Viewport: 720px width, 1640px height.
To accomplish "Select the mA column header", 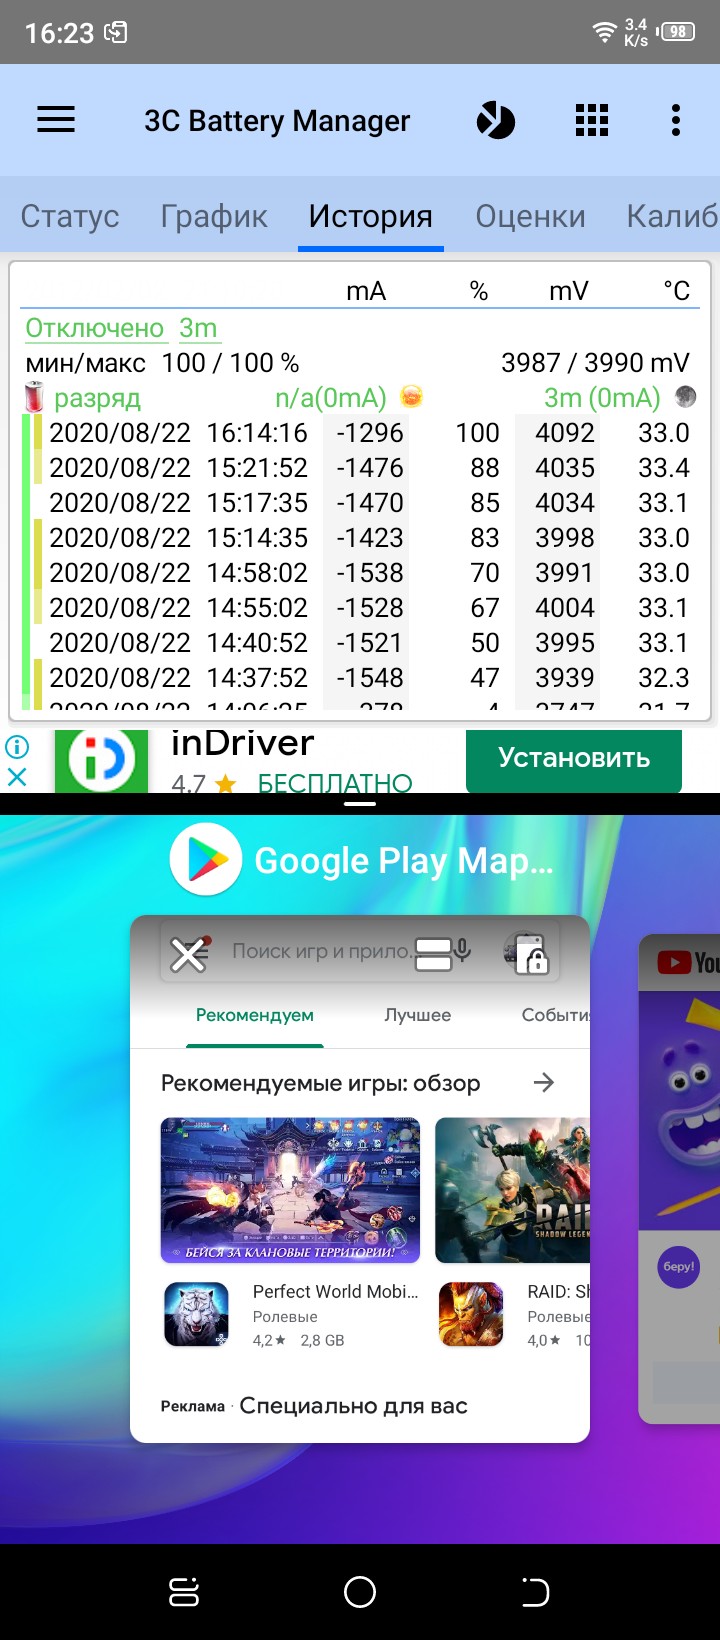I will 366,291.
